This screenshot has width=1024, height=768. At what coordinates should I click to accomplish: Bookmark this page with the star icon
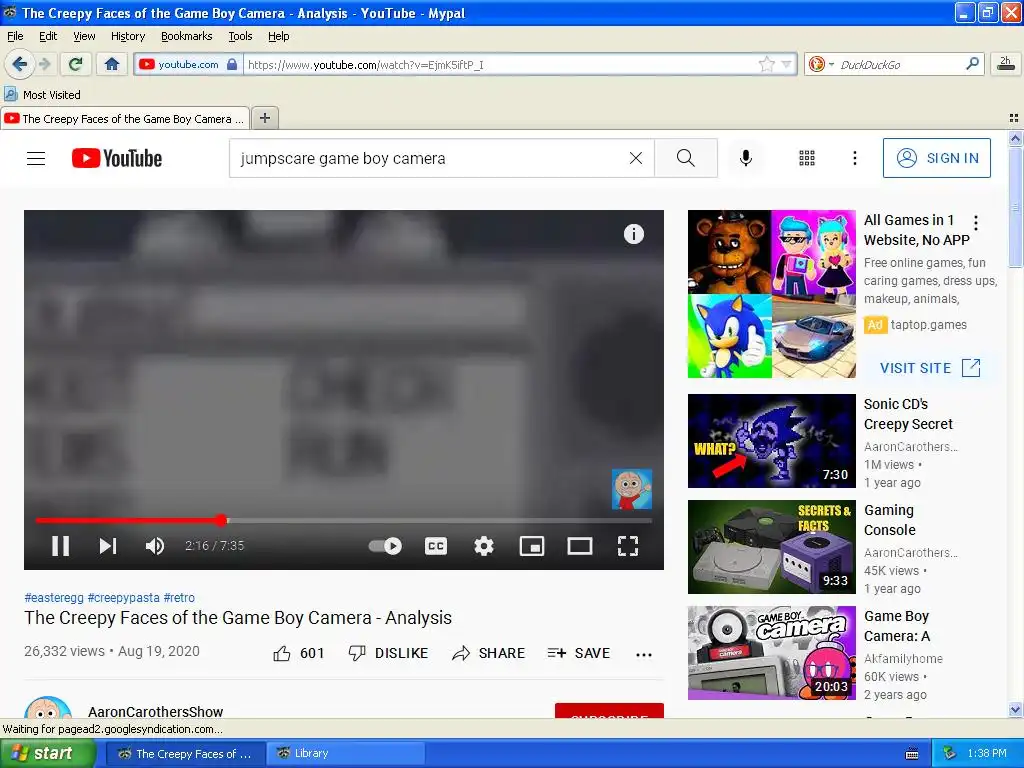click(766, 64)
